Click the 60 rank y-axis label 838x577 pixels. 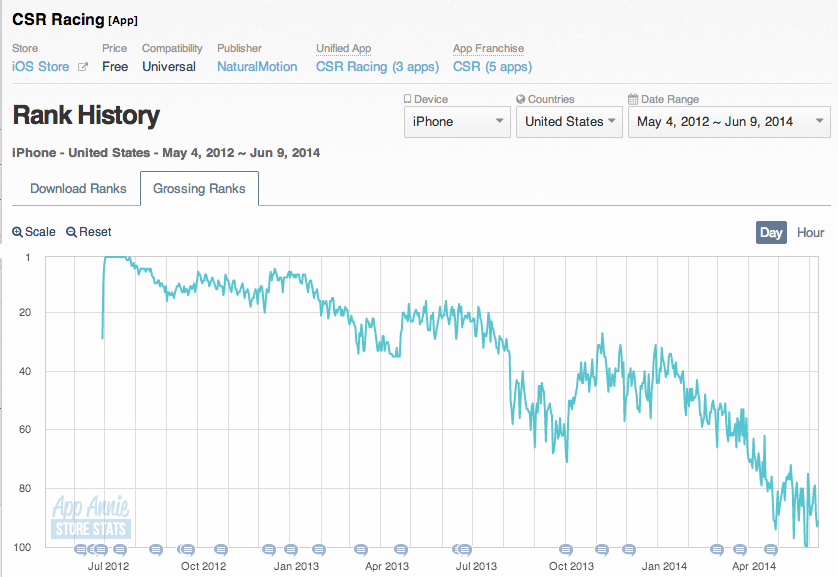tap(25, 430)
